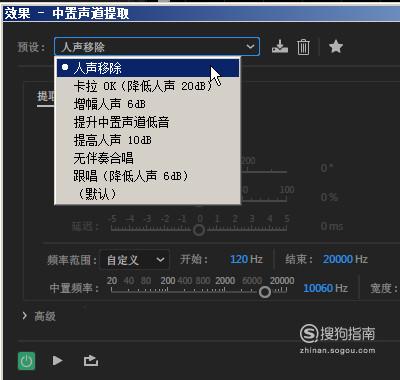Image resolution: width=400 pixels, height=380 pixels.
Task: Click the 0 % value field
Action: pos(329,197)
